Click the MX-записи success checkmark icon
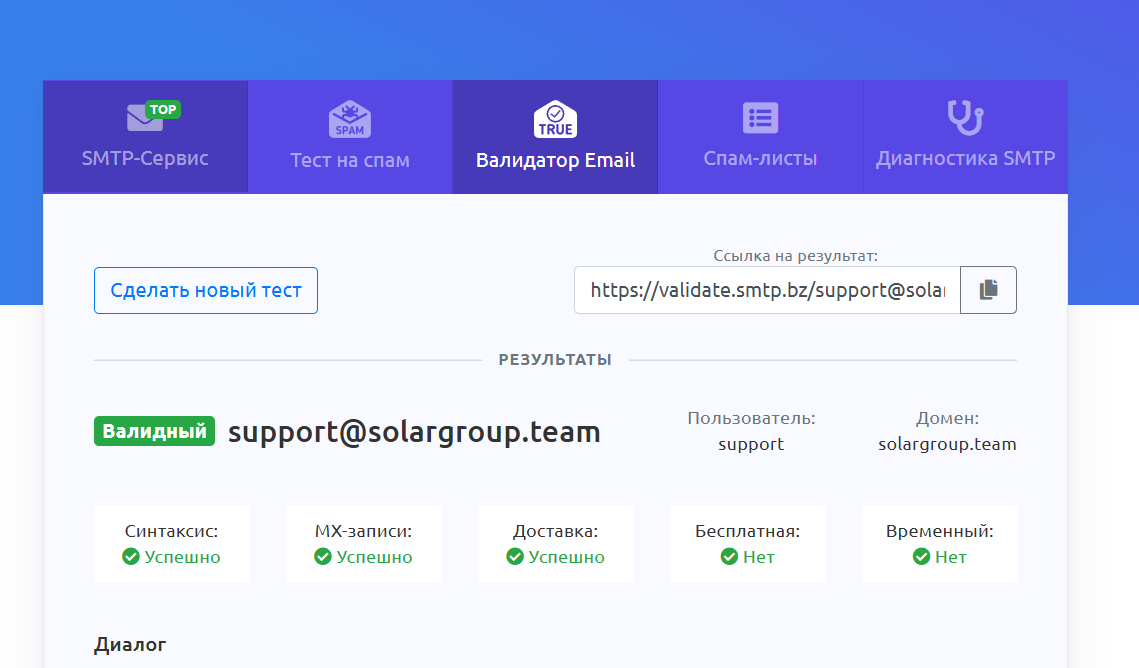 tap(323, 557)
